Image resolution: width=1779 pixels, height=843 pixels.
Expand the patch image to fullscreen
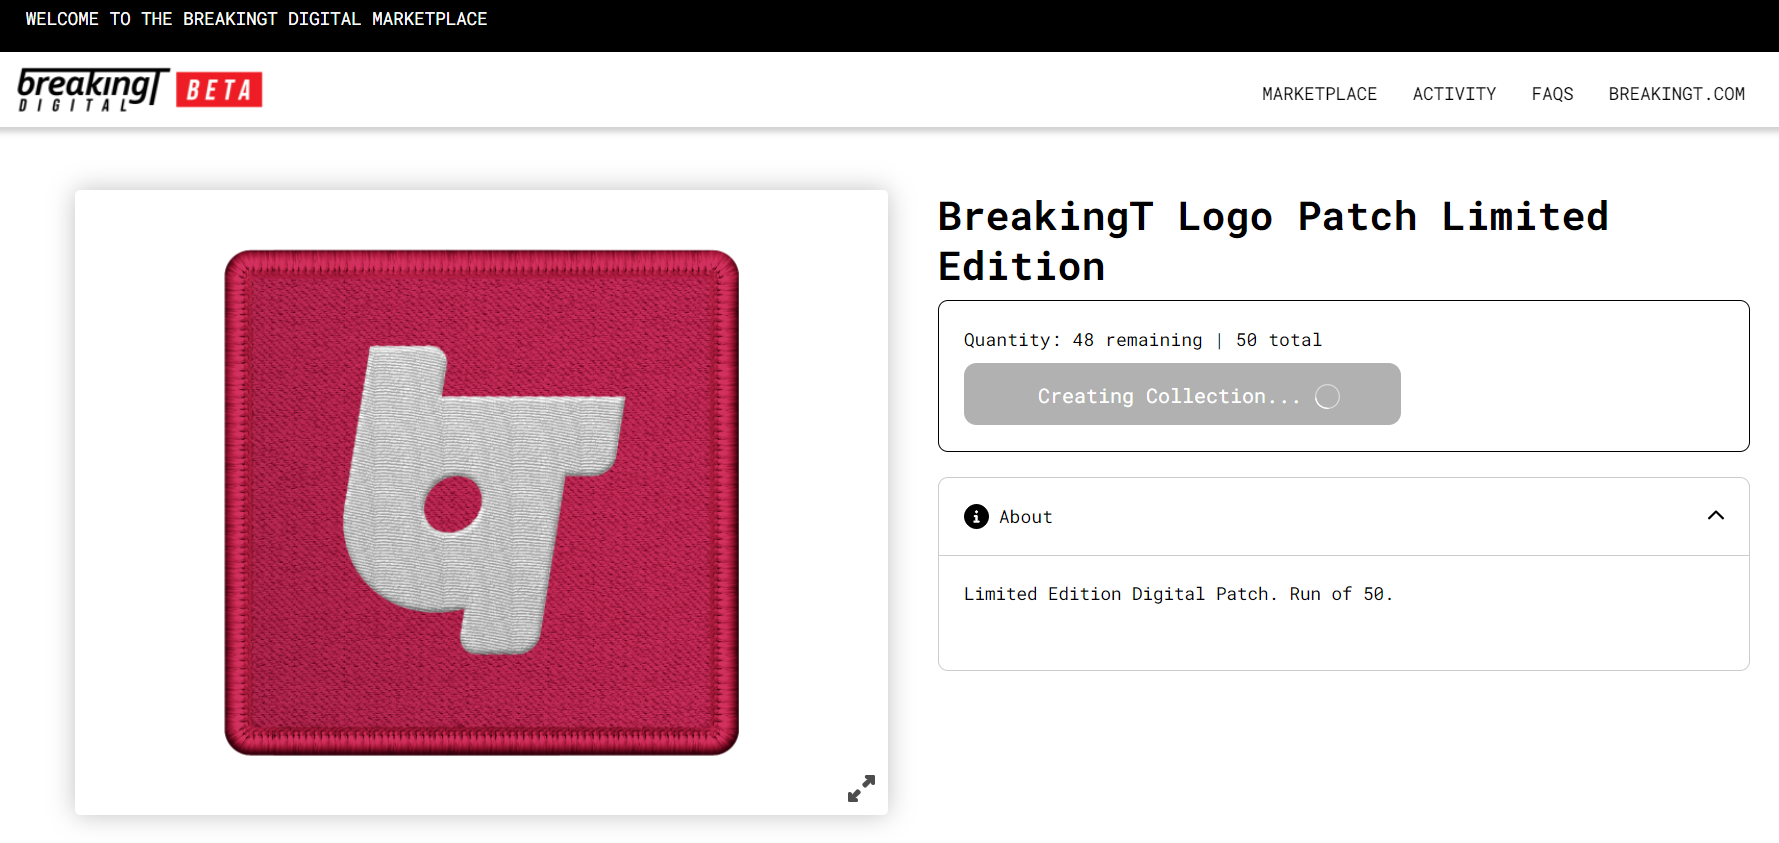click(861, 788)
